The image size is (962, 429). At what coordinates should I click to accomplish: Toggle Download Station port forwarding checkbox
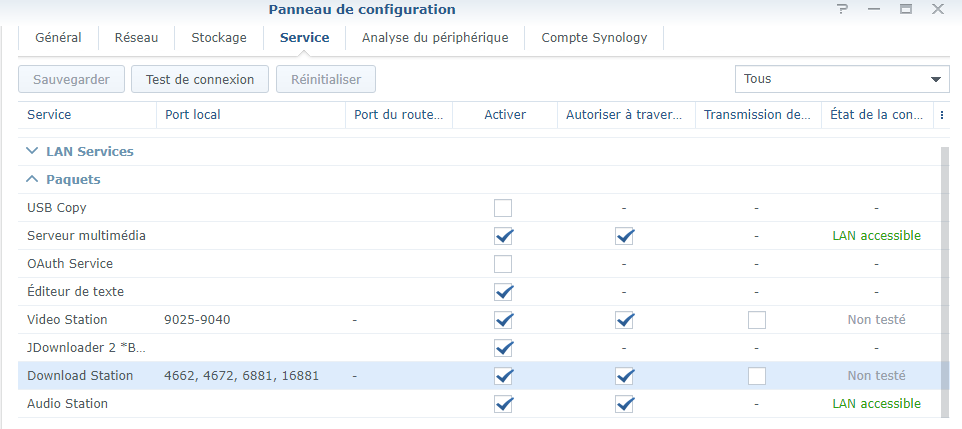[x=757, y=376]
